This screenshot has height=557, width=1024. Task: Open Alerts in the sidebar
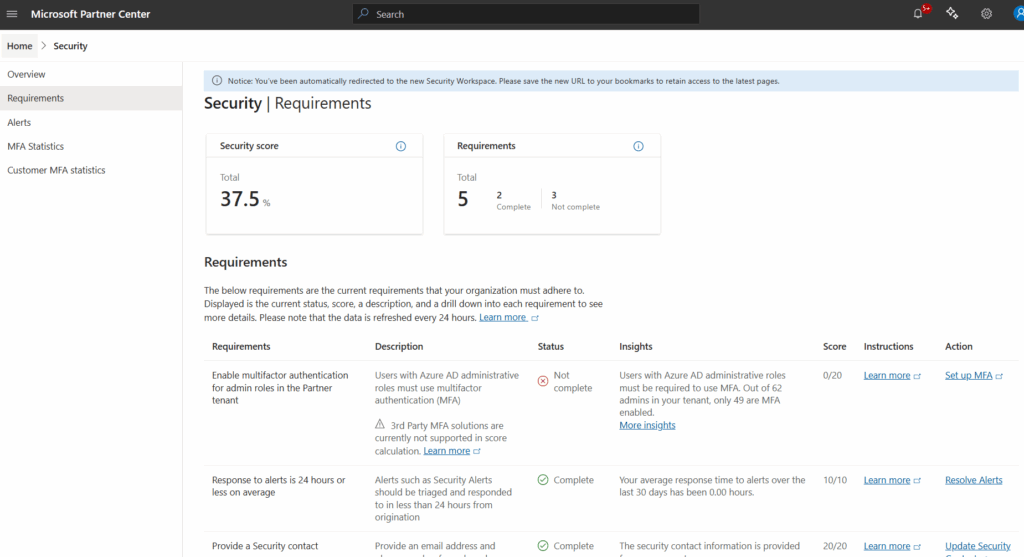tap(91, 122)
